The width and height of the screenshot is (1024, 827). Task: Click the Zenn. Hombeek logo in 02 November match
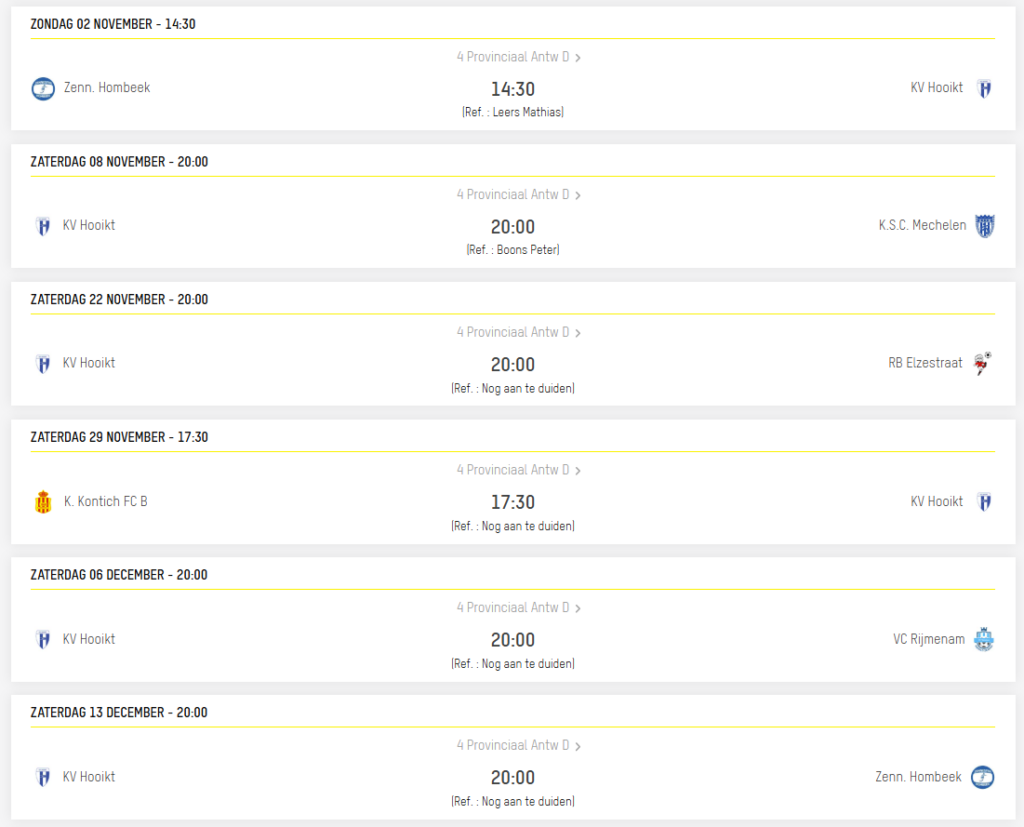click(43, 88)
